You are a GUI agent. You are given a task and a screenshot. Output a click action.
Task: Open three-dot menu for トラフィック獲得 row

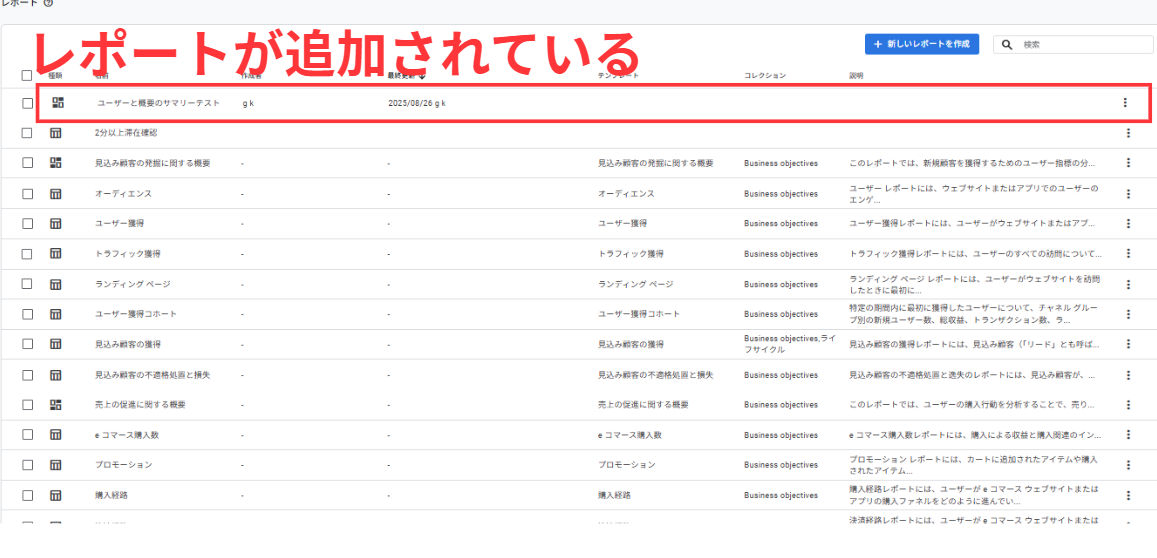click(1128, 254)
